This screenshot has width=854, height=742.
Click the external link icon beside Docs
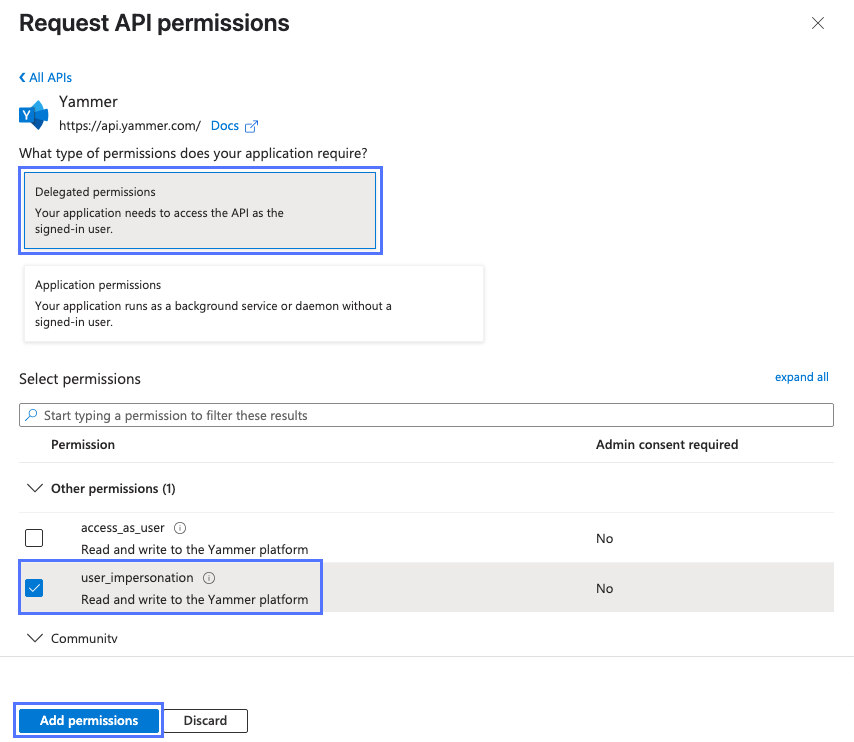251,126
